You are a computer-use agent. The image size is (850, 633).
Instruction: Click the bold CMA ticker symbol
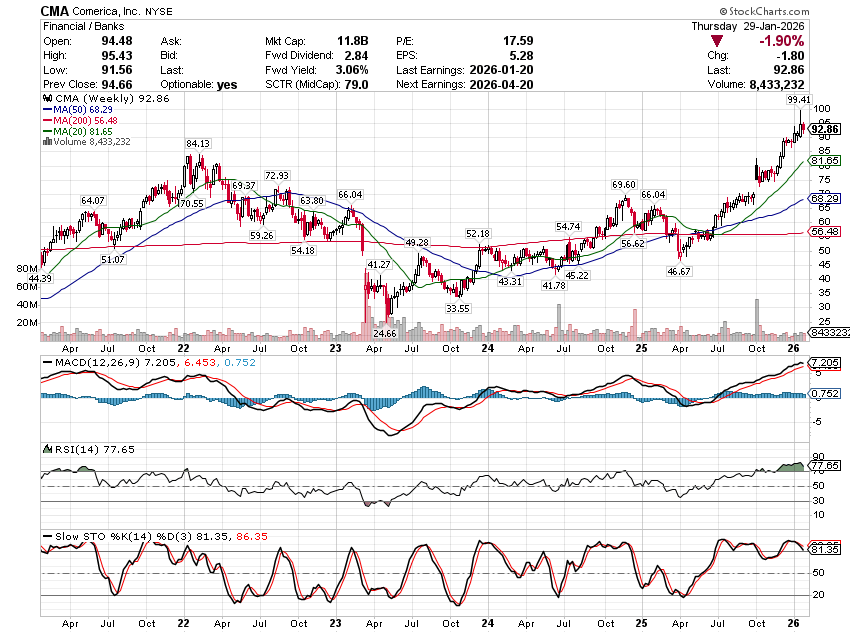click(55, 10)
